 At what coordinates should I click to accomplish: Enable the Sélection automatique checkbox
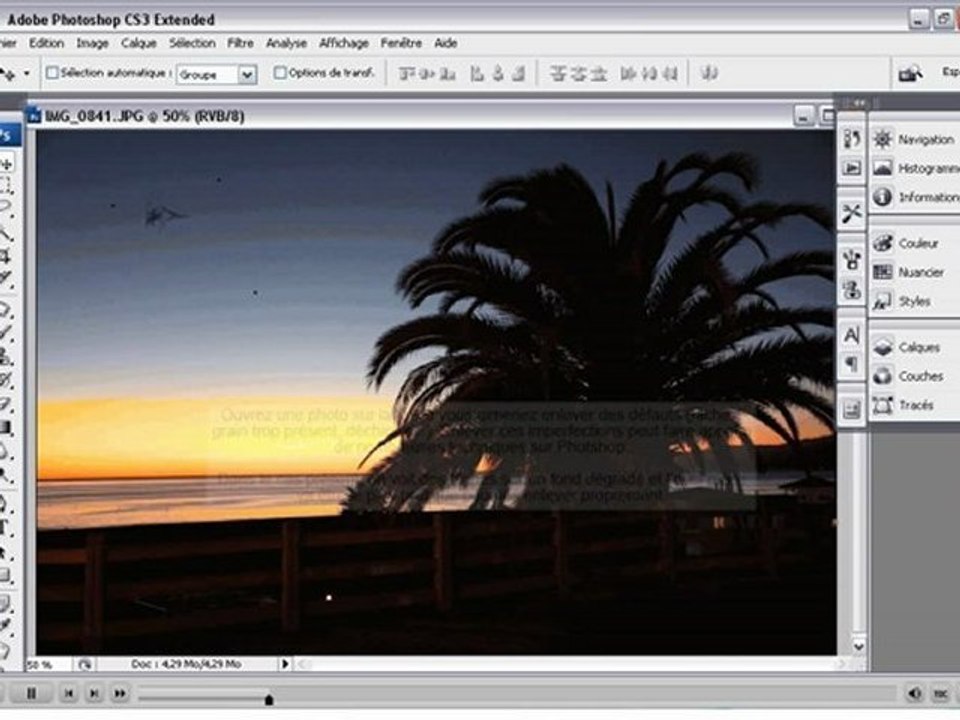pyautogui.click(x=52, y=73)
